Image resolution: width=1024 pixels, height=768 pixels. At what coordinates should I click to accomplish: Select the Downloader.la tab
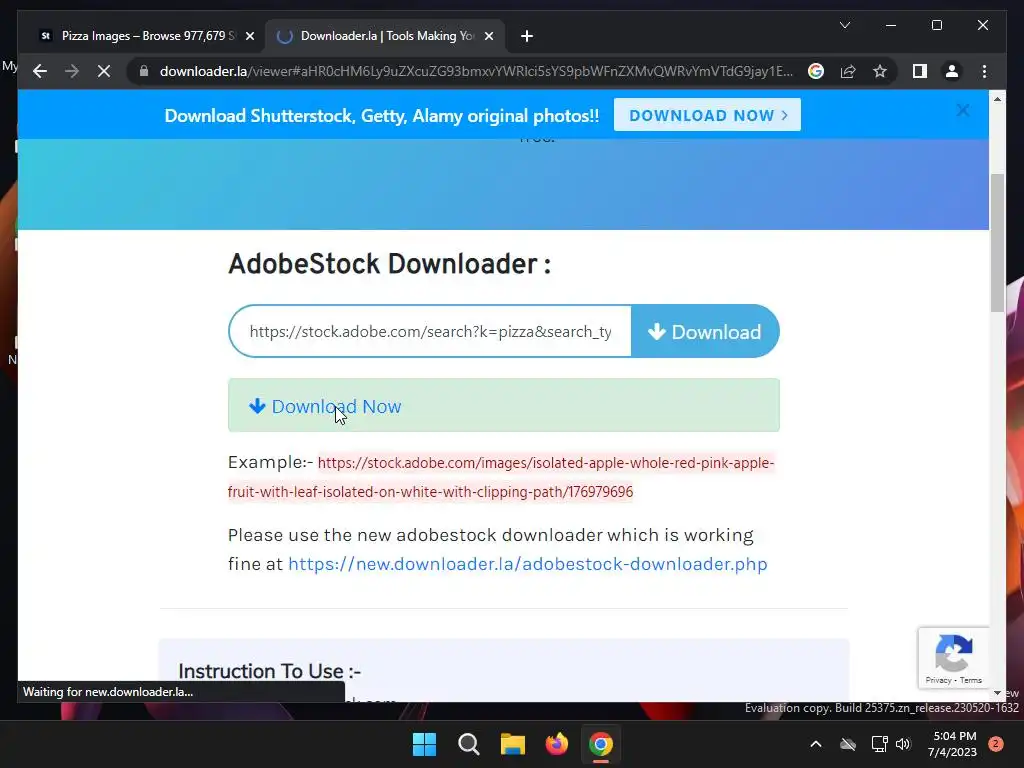tap(385, 36)
